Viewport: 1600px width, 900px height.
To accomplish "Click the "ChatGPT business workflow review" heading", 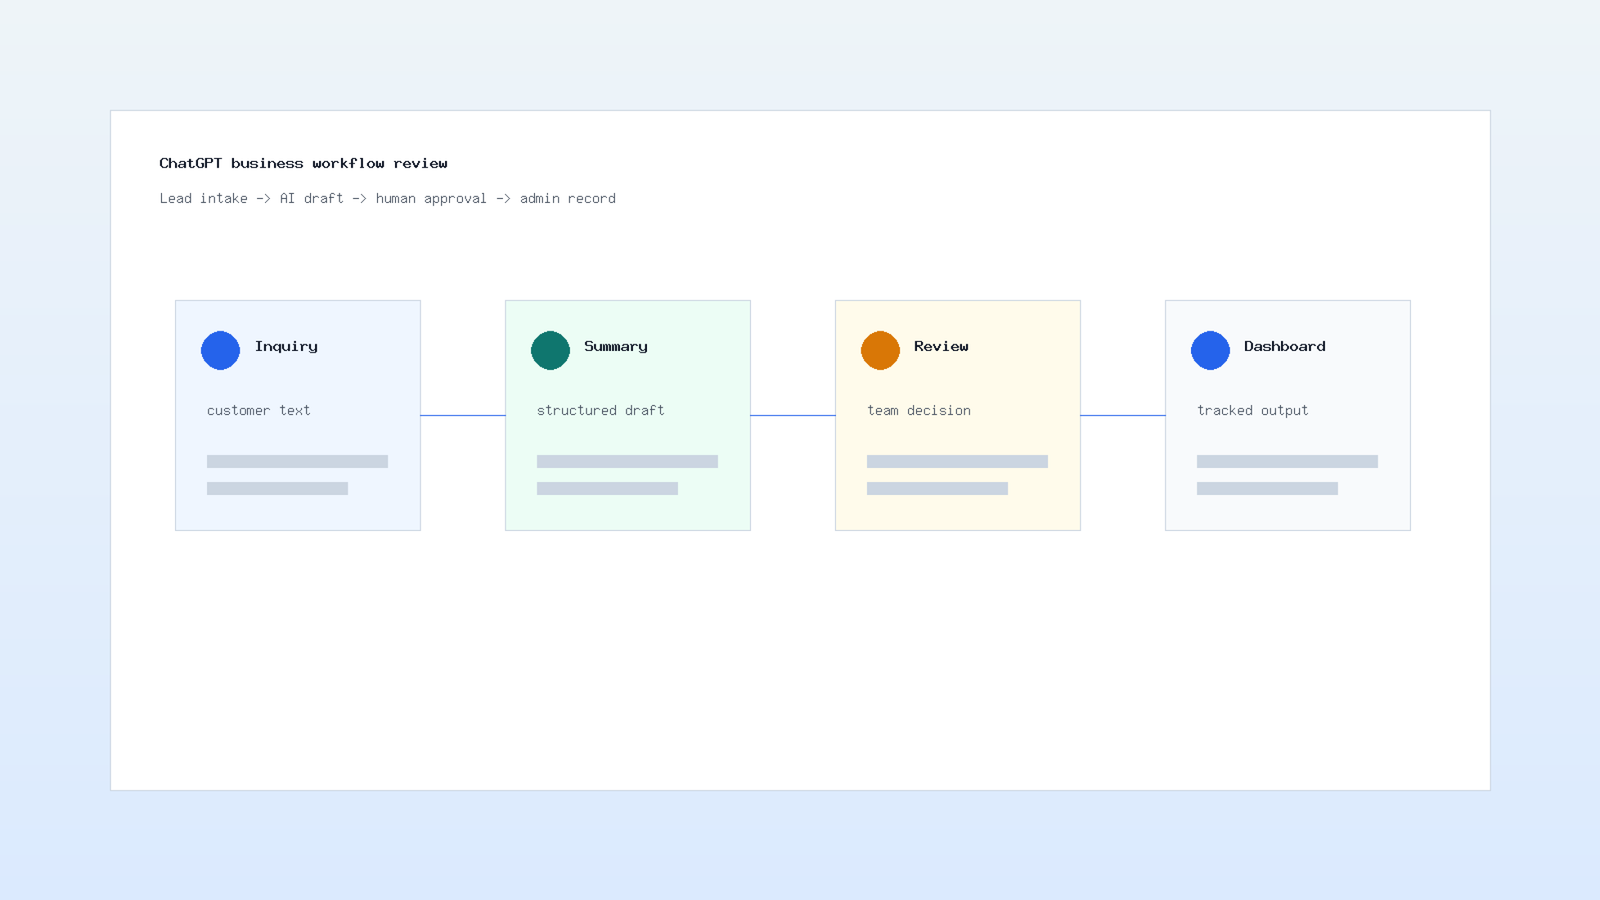I will 304,163.
